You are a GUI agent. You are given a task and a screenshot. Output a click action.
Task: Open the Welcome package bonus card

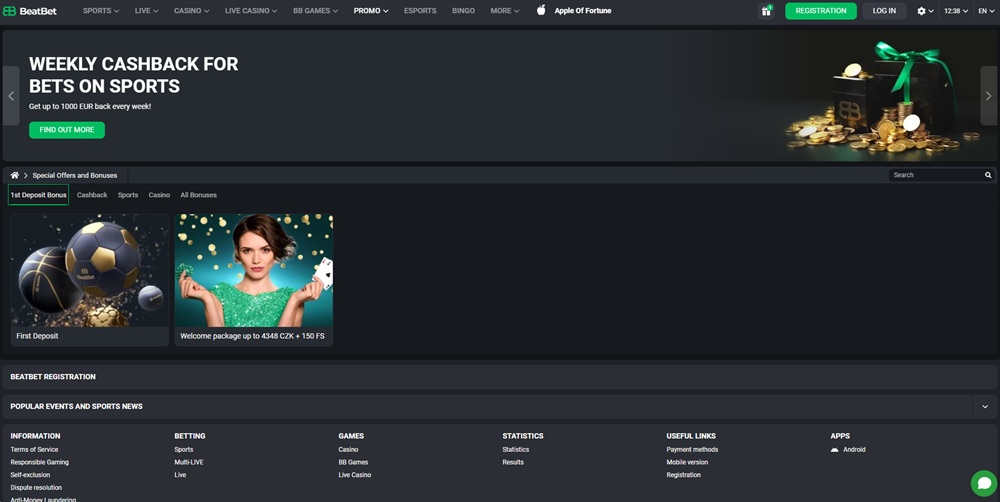point(254,280)
